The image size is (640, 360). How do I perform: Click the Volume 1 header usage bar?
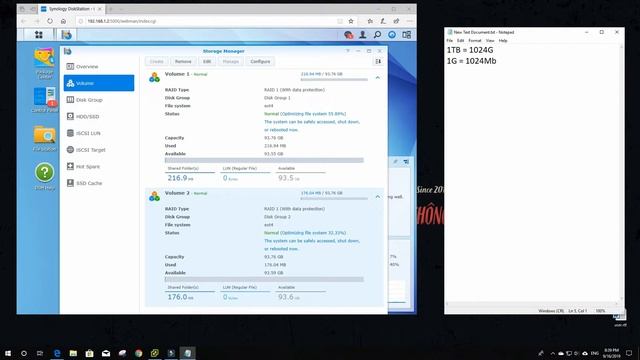[334, 80]
